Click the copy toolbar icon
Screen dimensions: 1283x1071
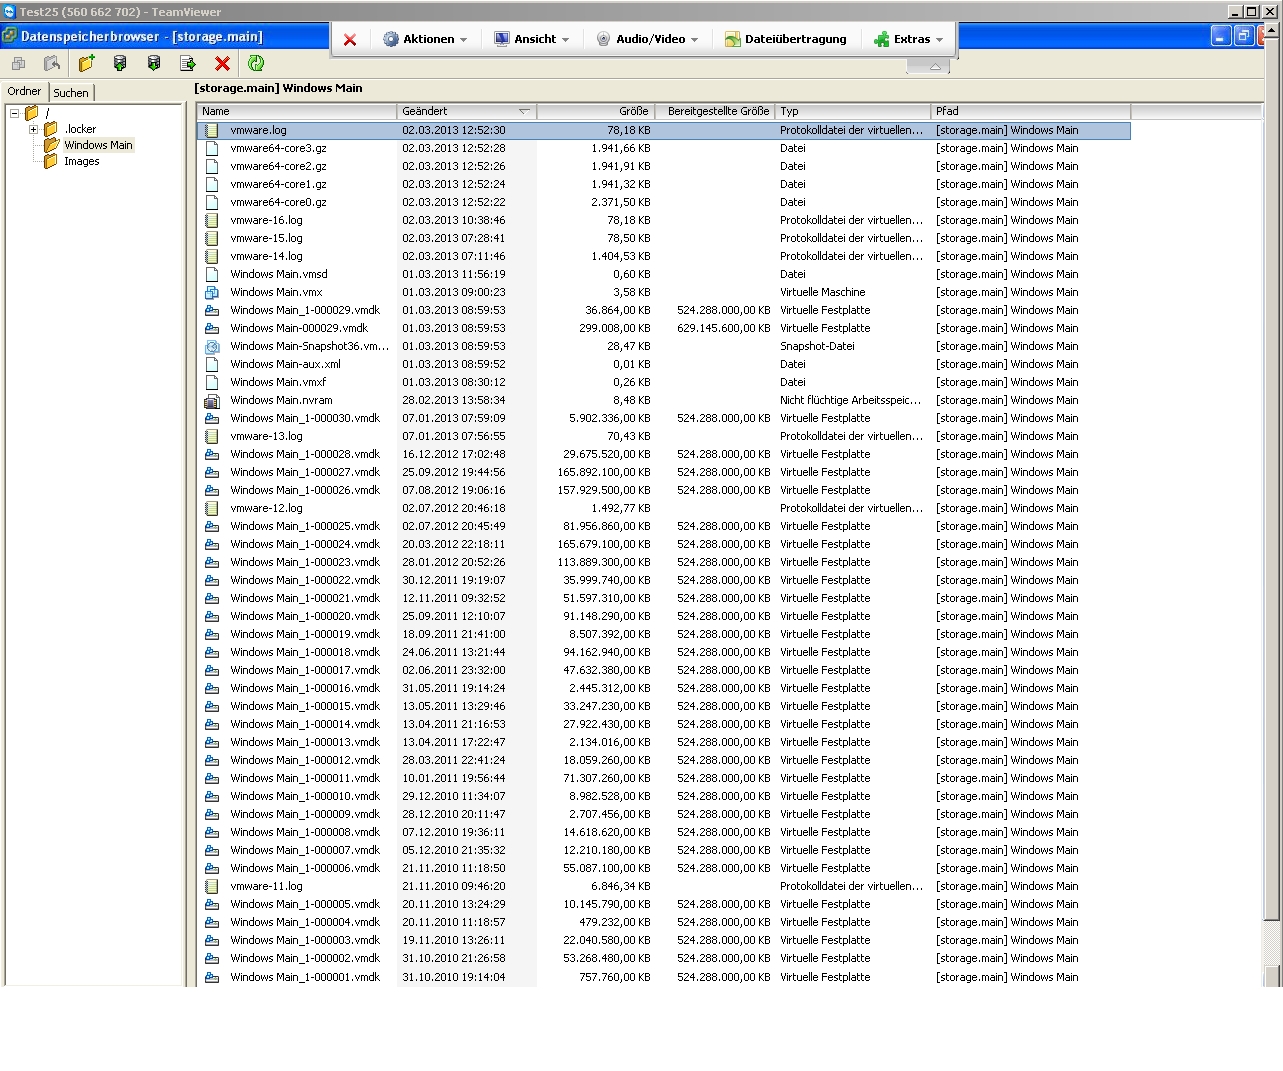point(18,63)
